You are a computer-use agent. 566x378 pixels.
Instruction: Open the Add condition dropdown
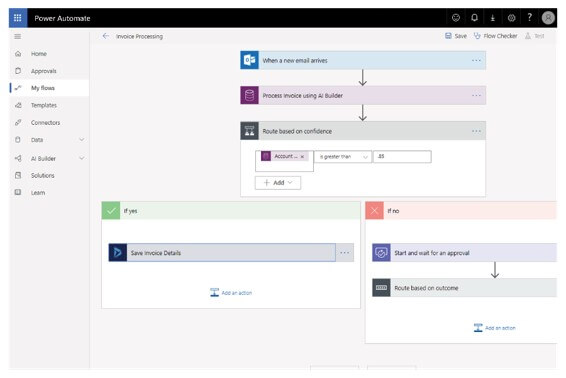click(278, 183)
